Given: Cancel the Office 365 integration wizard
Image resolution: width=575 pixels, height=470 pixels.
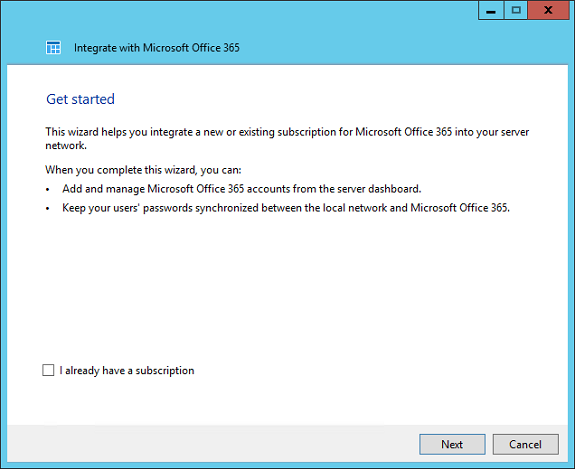Looking at the screenshot, I should (x=525, y=444).
